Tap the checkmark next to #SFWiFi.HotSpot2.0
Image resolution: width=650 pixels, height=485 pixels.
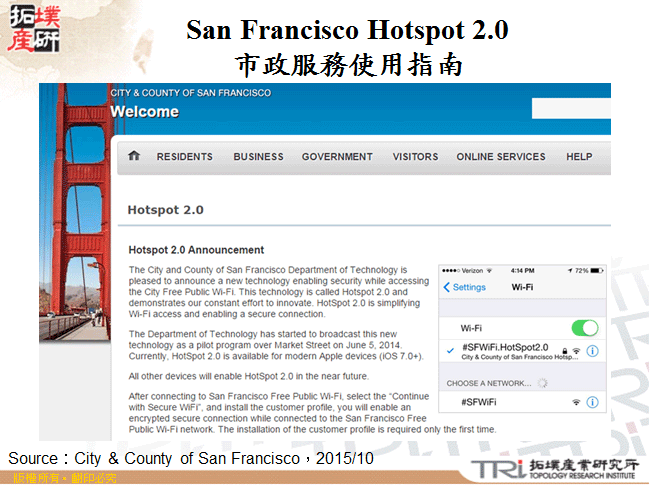[450, 350]
